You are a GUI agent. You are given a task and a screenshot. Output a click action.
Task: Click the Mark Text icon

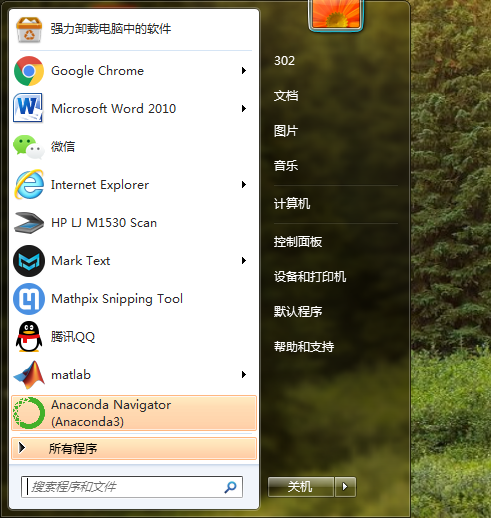[29, 261]
